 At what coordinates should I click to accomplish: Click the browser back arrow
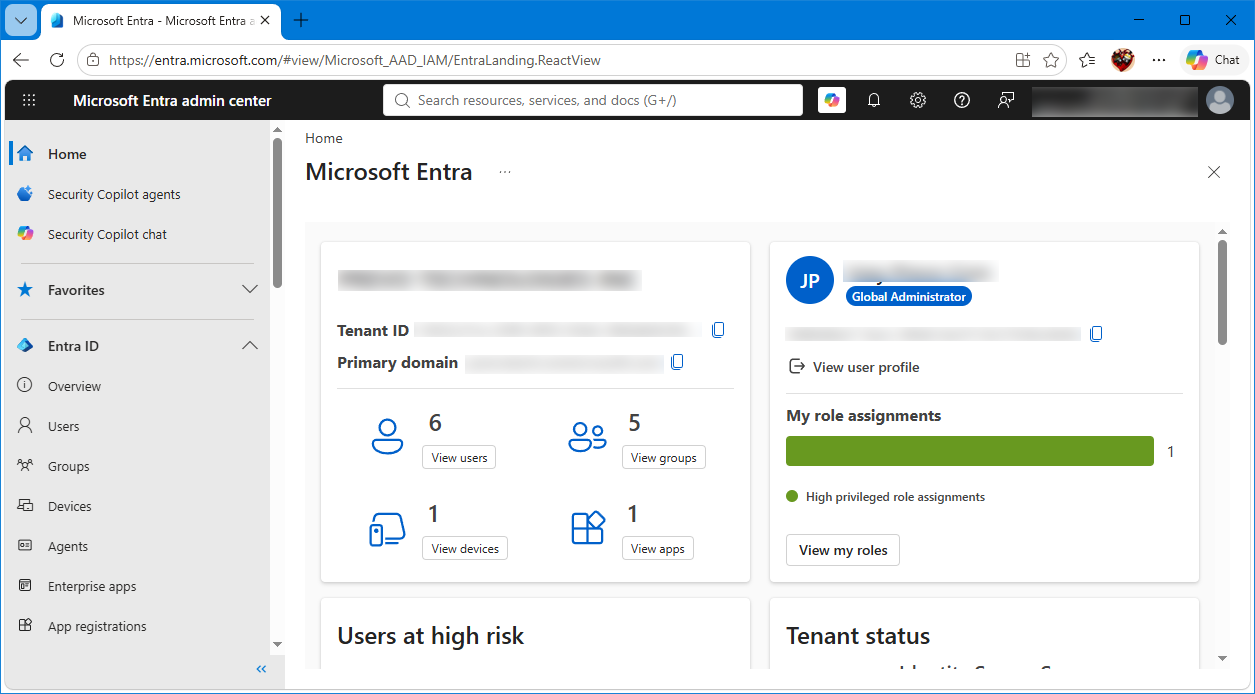[21, 60]
